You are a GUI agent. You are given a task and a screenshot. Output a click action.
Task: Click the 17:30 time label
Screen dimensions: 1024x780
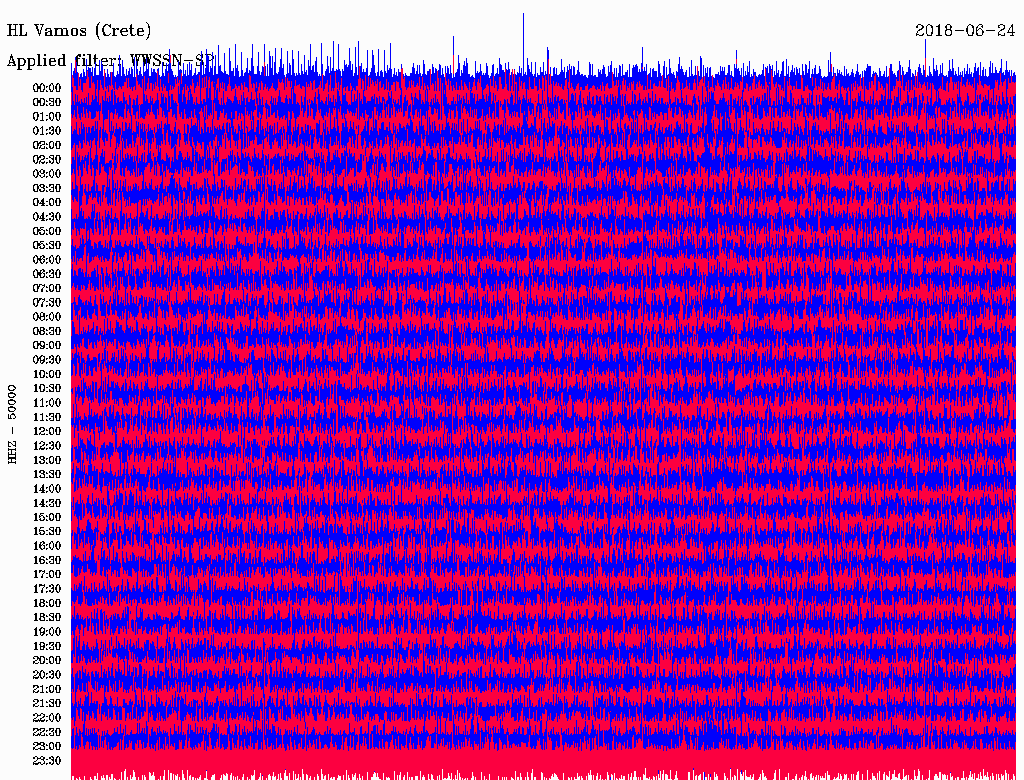click(47, 589)
